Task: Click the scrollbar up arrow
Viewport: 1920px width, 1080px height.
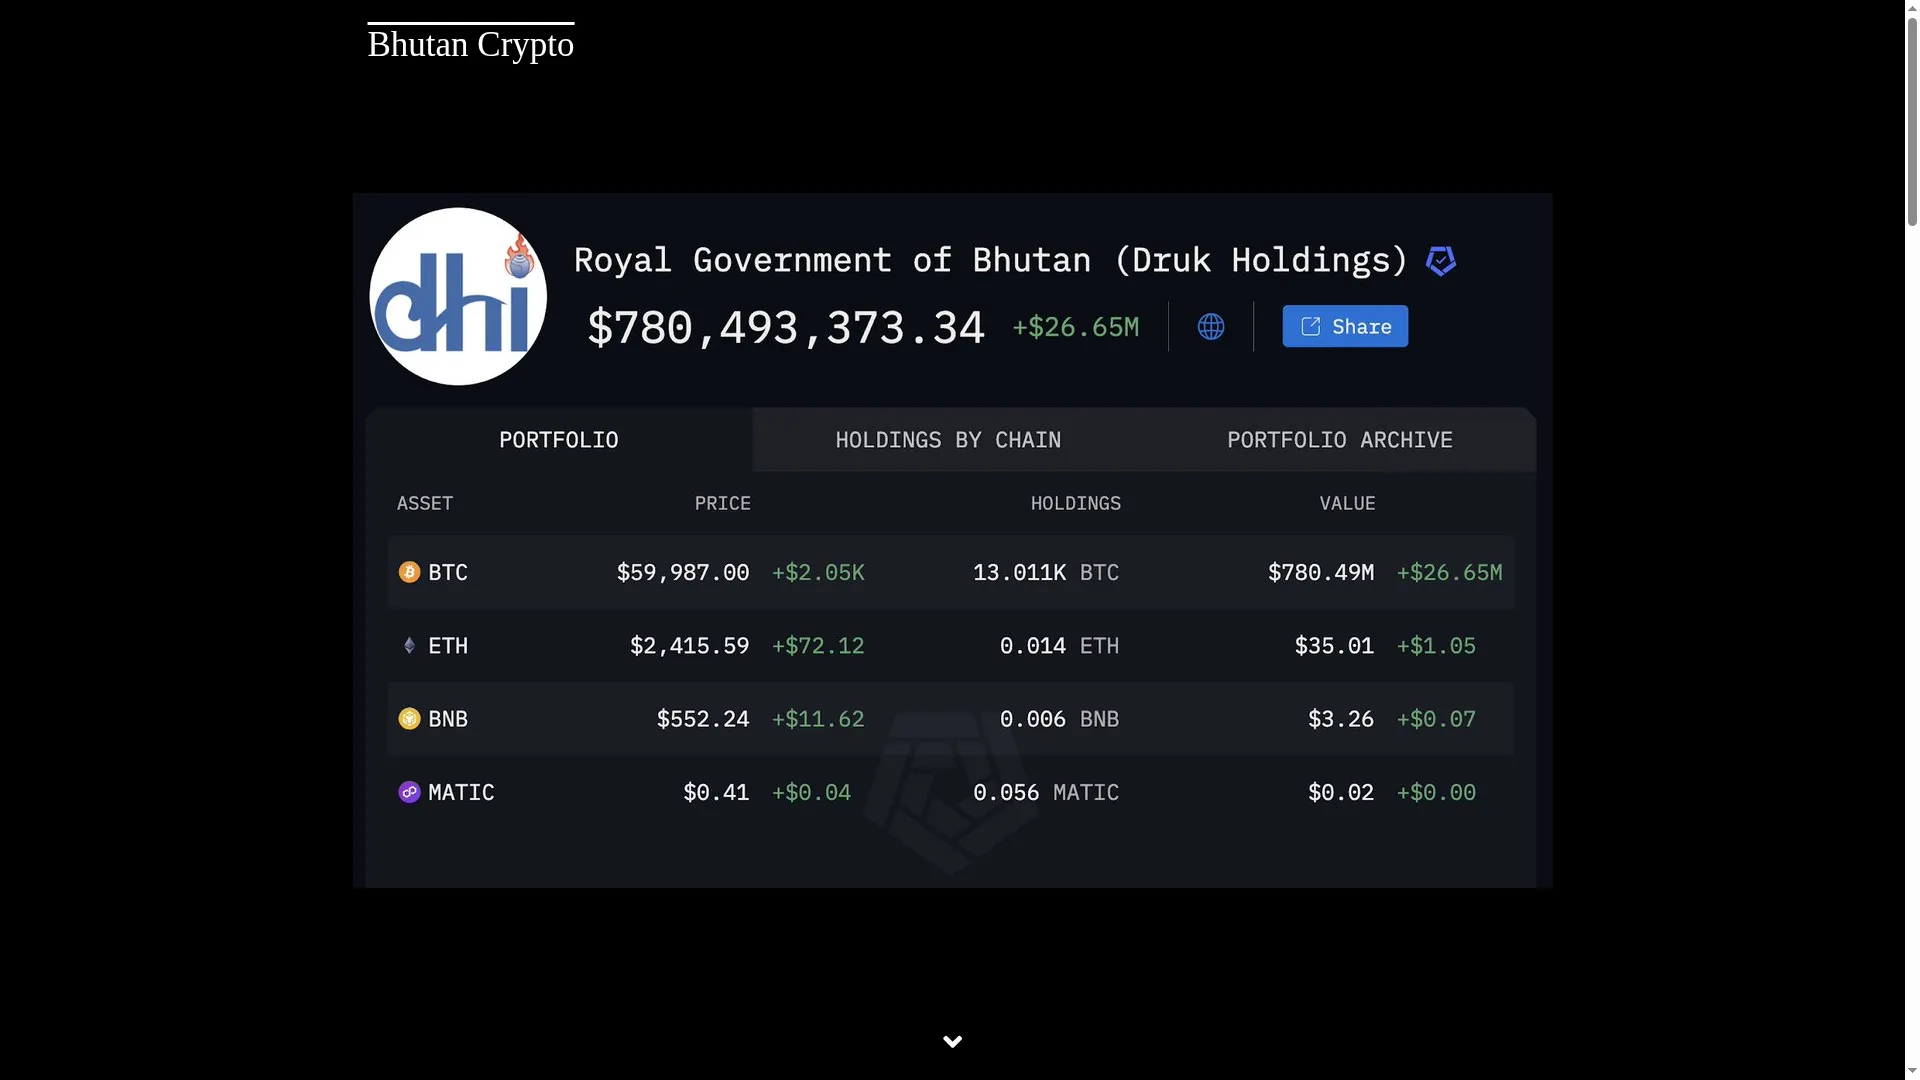Action: 1912,7
